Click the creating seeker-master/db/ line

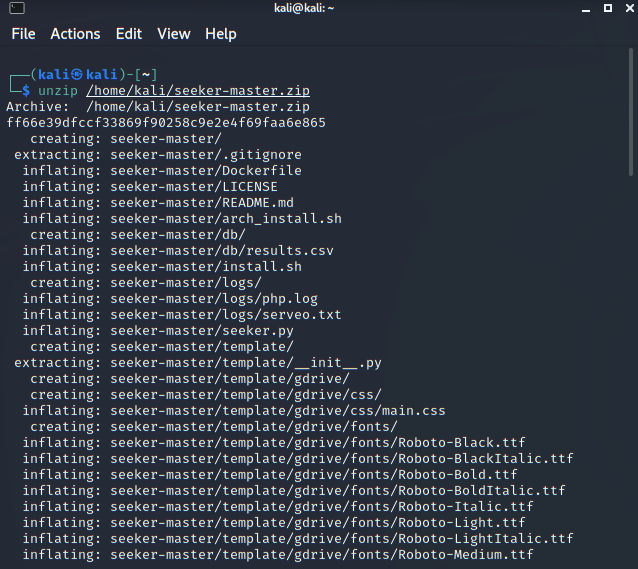click(138, 234)
